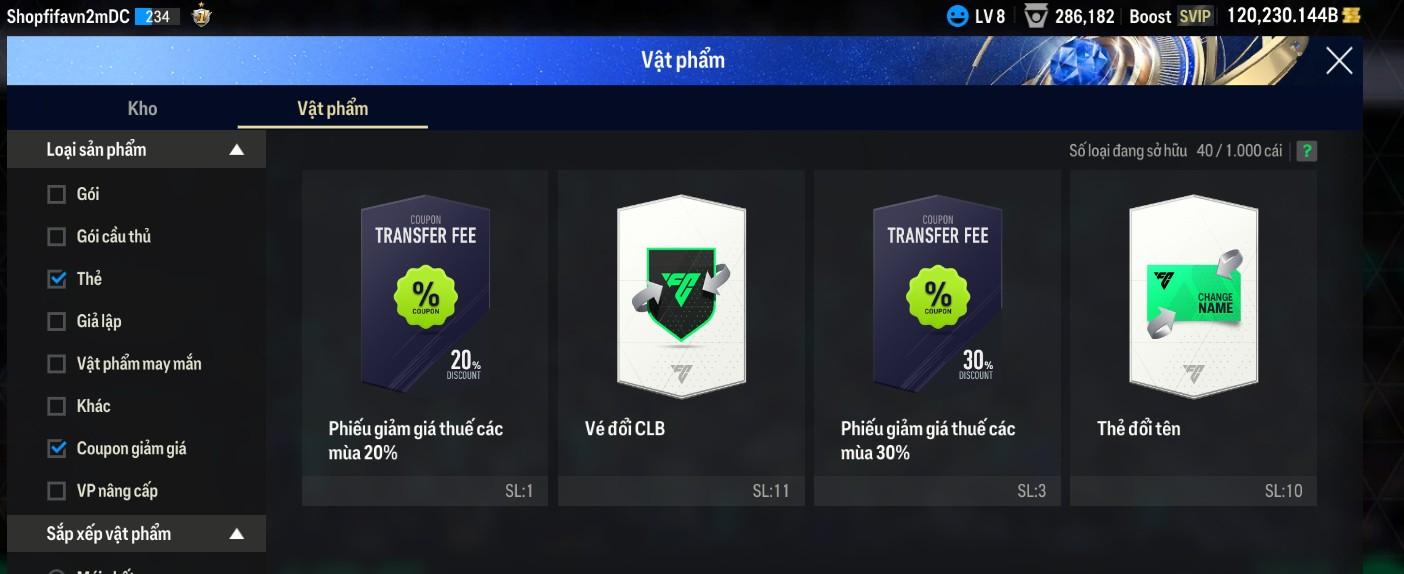Screen dimensions: 1404x574
Task: Uncheck the Thẻ checkbox
Action: coord(57,279)
